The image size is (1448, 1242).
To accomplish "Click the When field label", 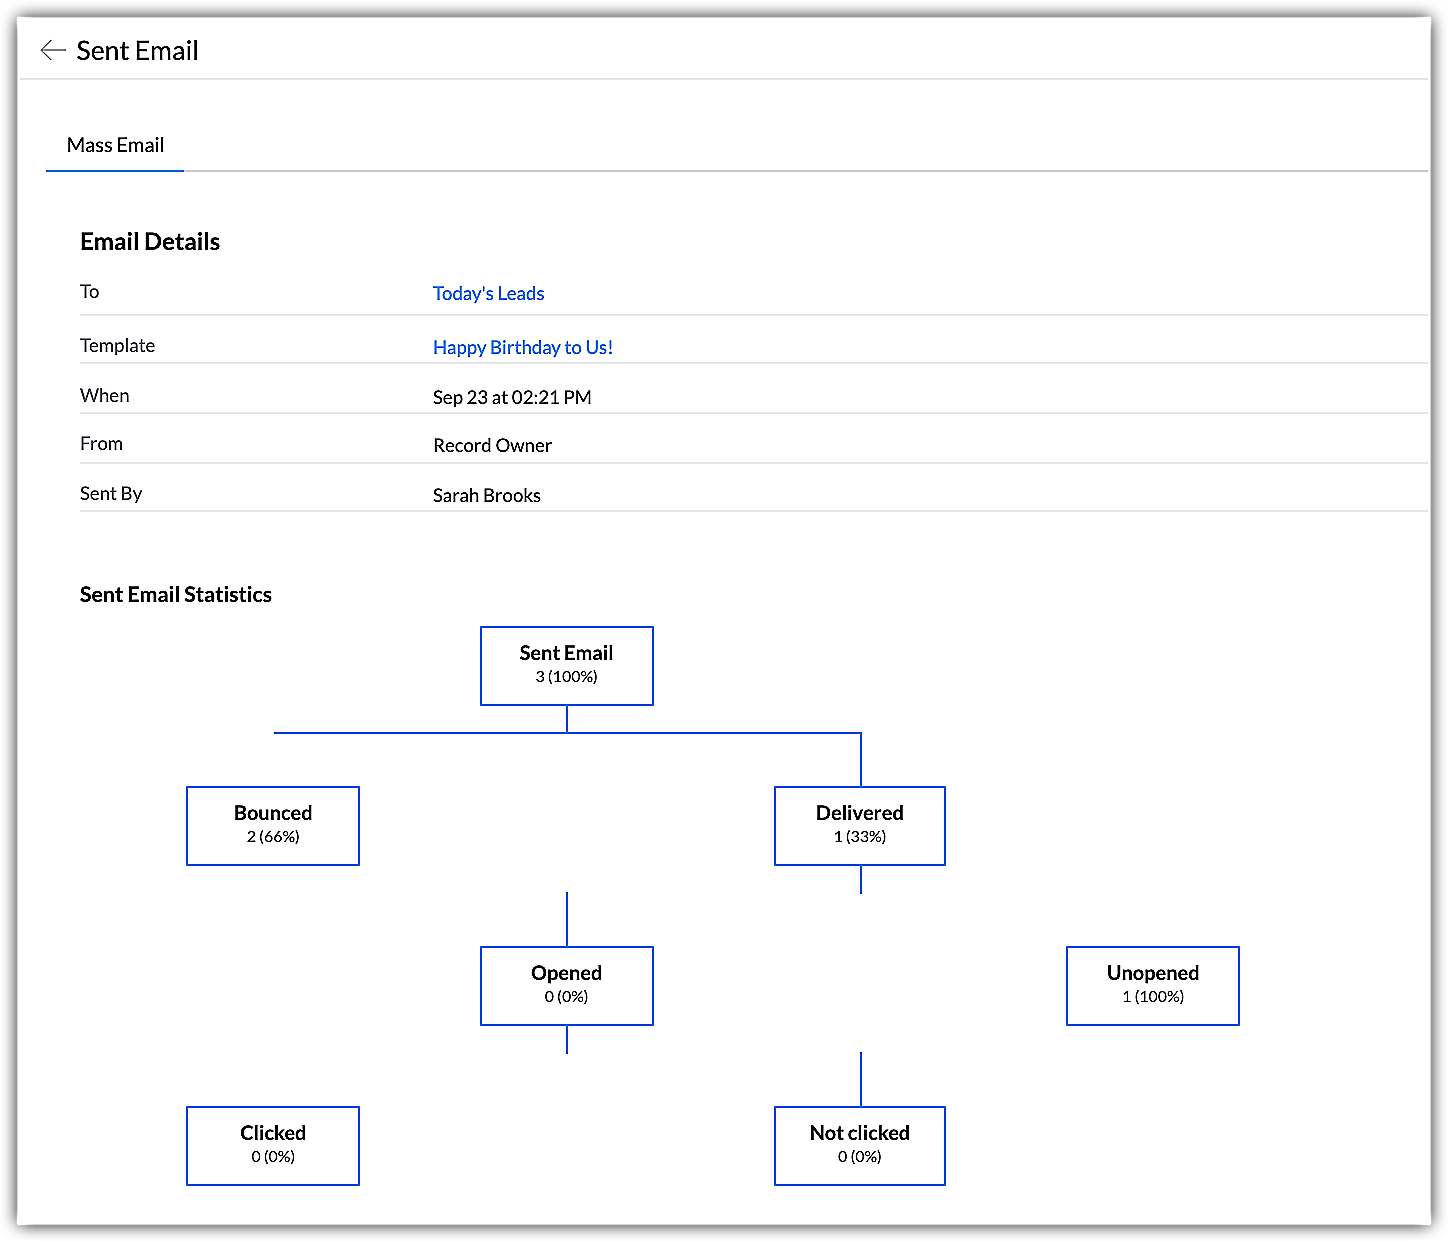I will (104, 395).
